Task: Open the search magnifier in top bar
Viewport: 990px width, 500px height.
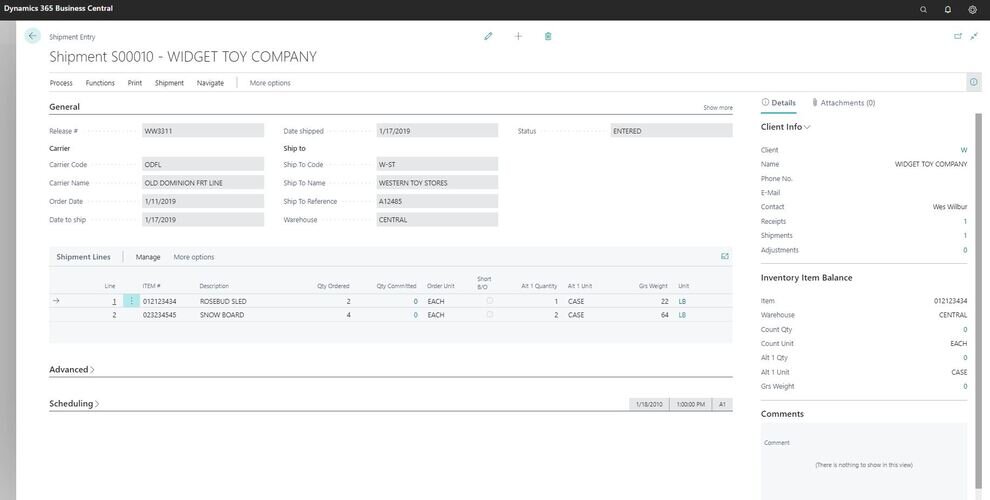Action: [x=923, y=9]
